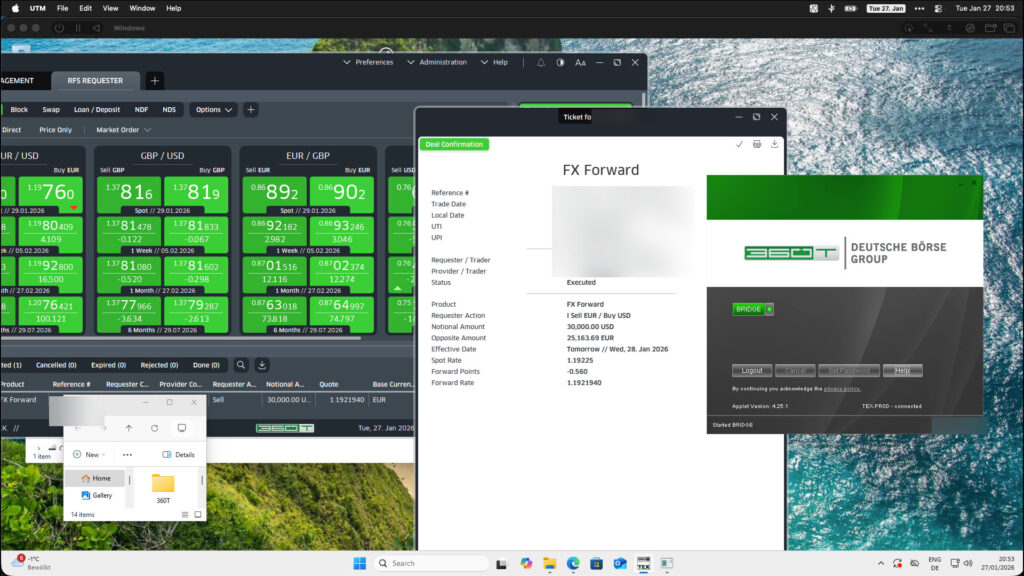Print the FX Forward deal confirmation

coord(757,145)
